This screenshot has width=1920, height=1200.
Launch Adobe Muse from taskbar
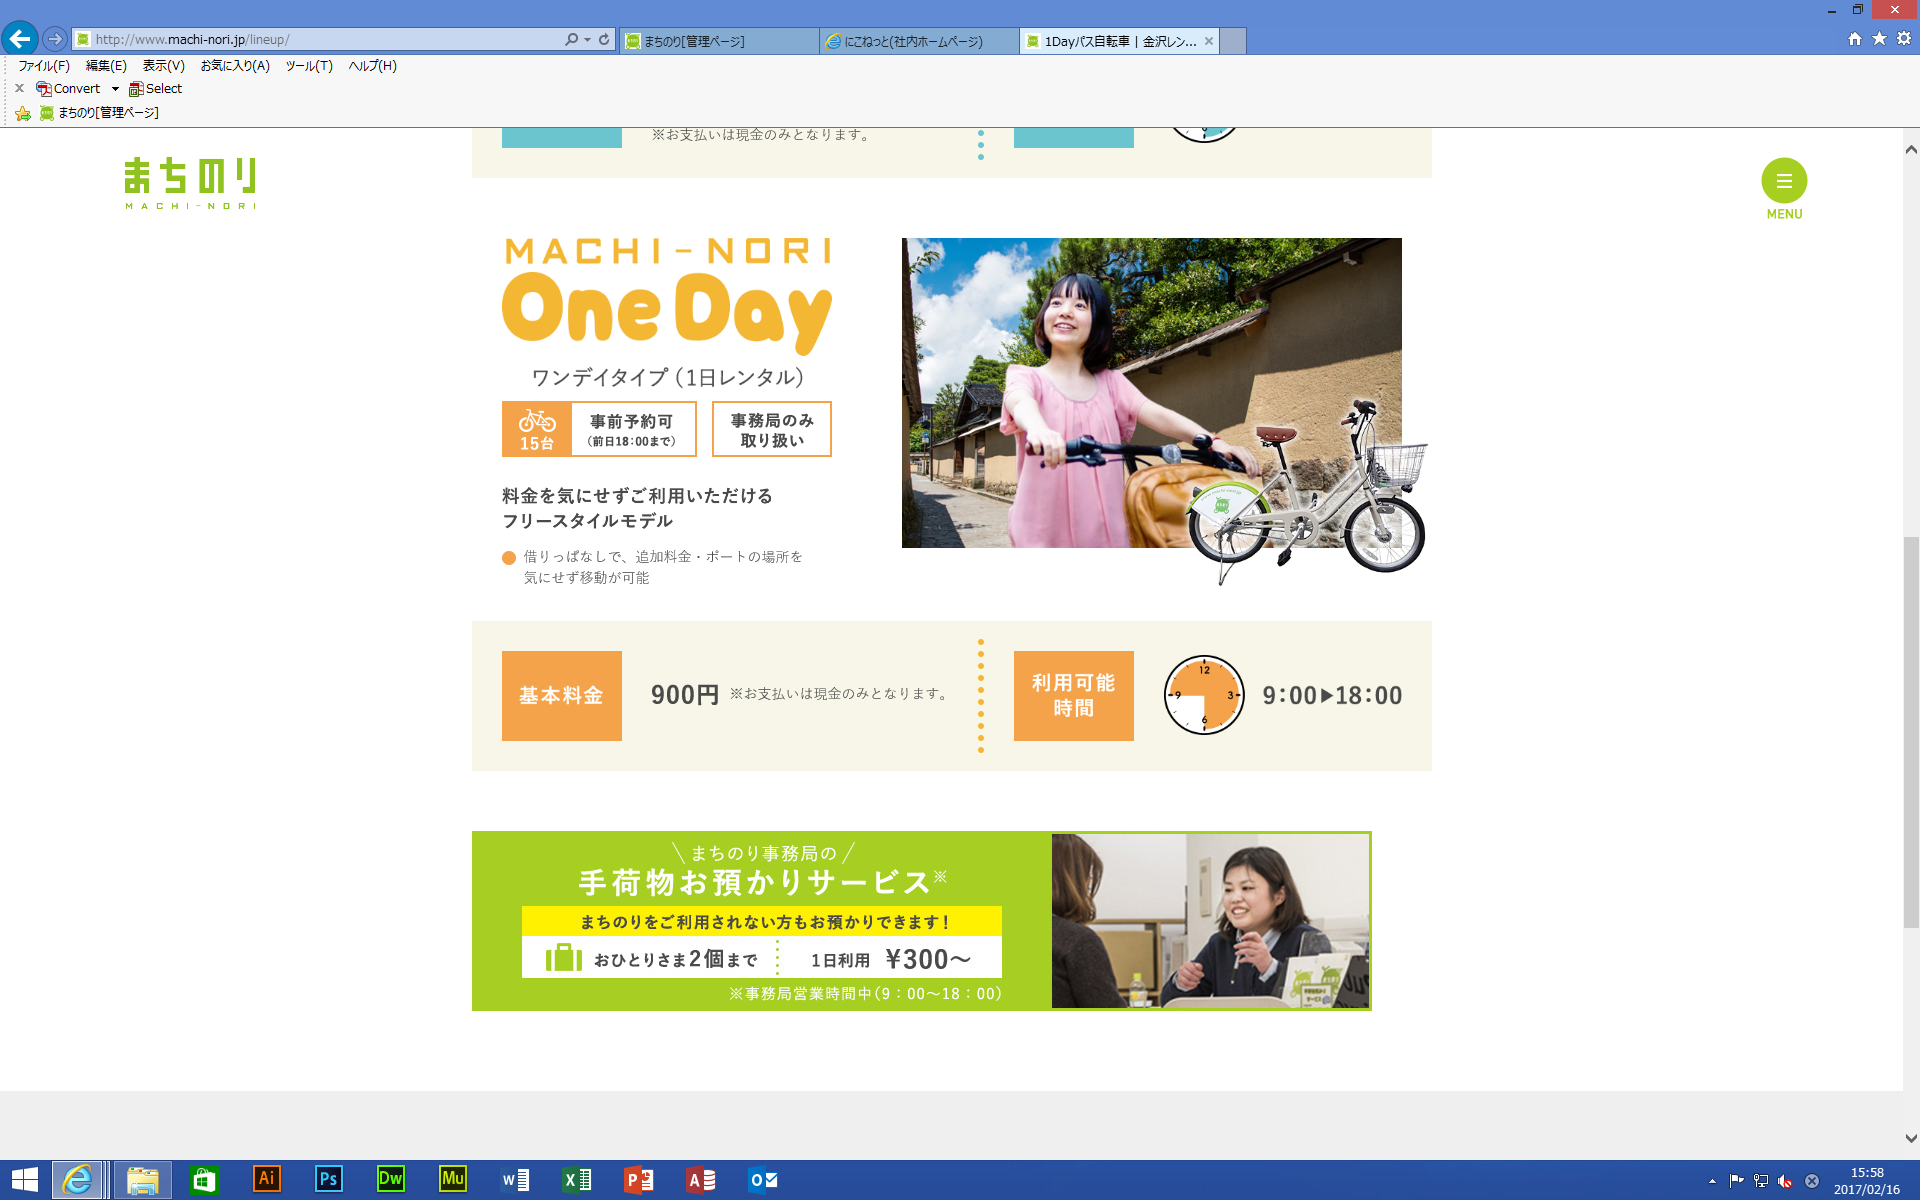tap(453, 1179)
